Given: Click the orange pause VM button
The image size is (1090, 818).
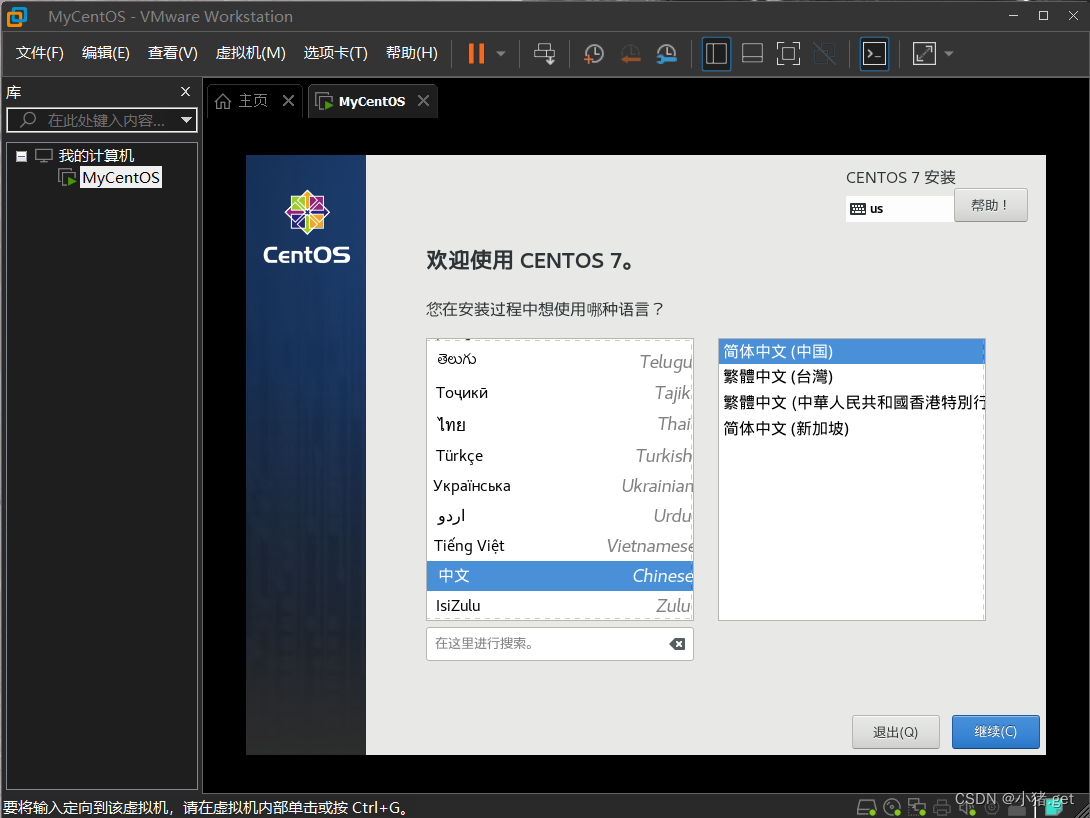Looking at the screenshot, I should click(x=476, y=54).
